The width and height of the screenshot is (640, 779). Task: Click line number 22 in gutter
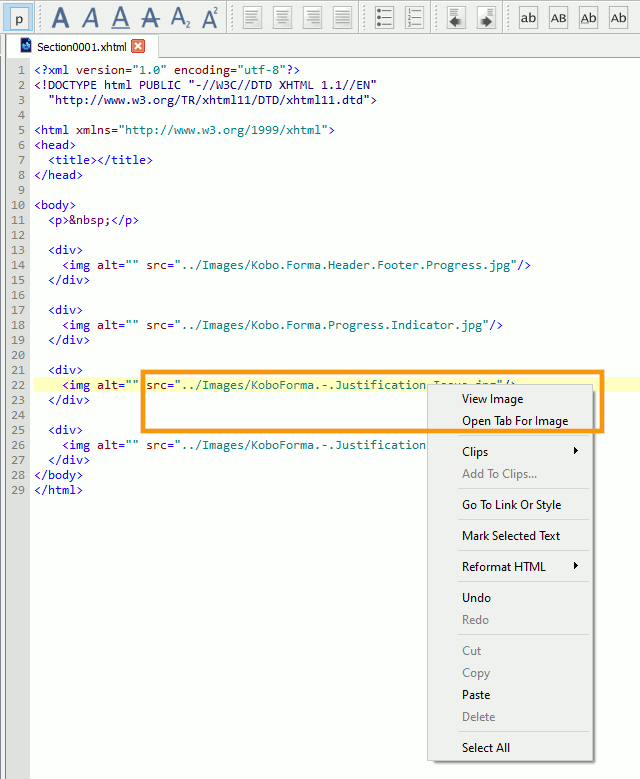18,385
